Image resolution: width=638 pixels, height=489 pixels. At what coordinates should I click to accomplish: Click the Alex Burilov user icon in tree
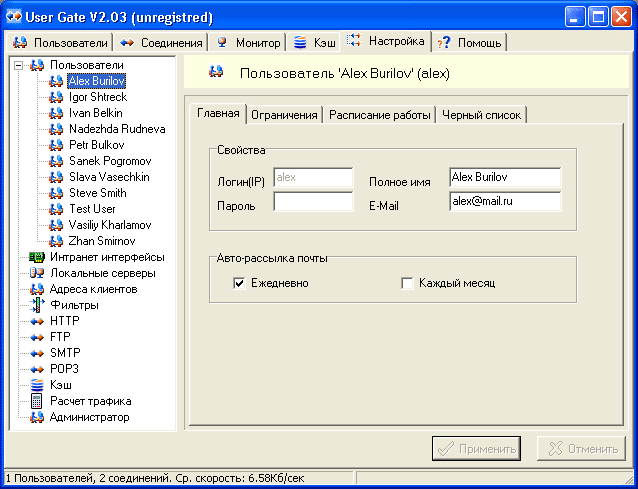point(56,81)
